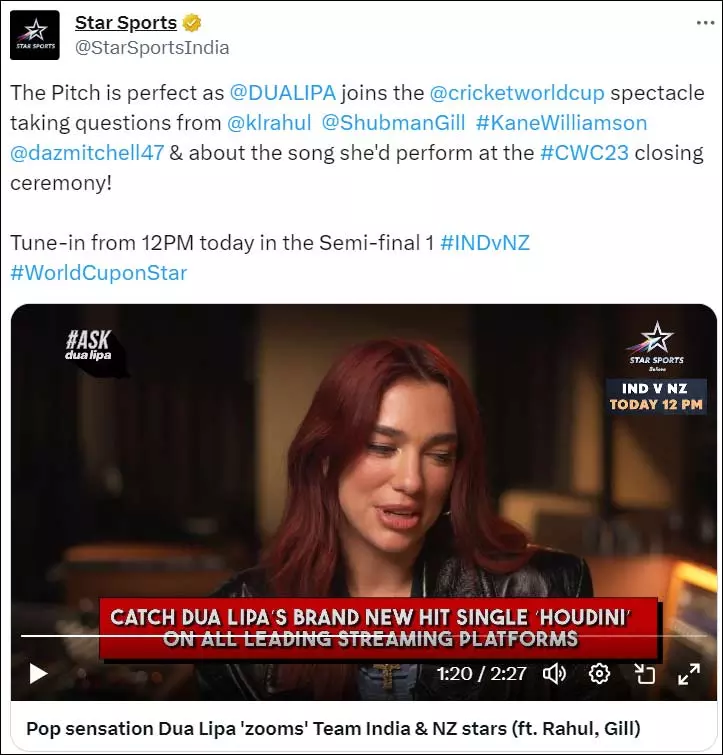
Task: Follow the @cricketworldcup mention link
Action: [x=516, y=93]
